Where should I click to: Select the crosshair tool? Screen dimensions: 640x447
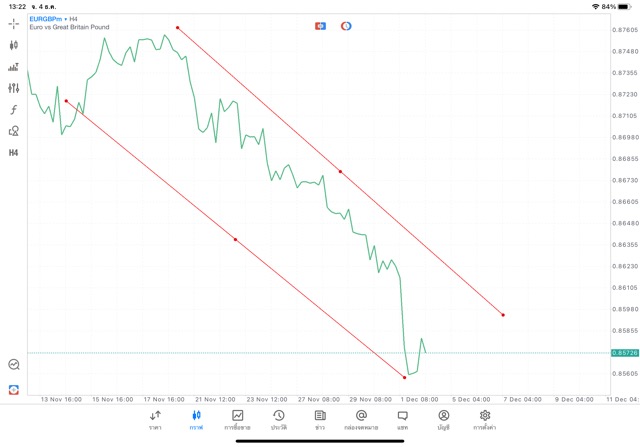13,24
